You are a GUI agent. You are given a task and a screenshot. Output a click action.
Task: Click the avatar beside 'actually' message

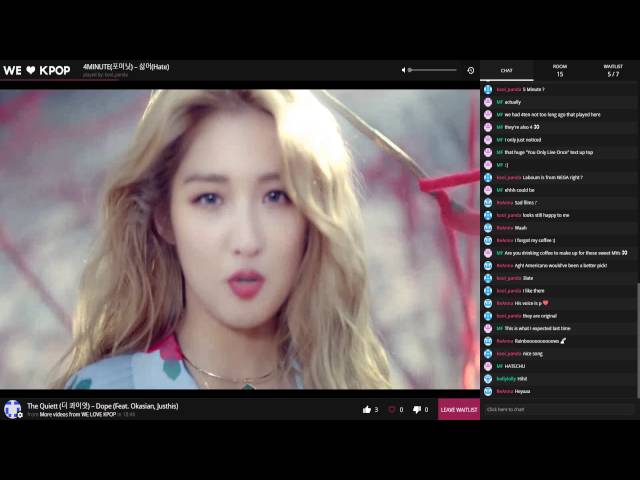click(488, 102)
